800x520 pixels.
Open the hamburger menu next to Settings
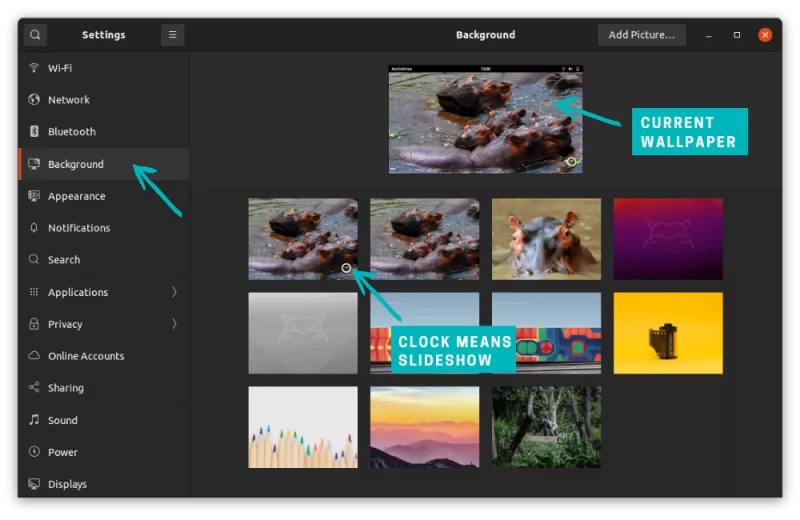(x=172, y=35)
